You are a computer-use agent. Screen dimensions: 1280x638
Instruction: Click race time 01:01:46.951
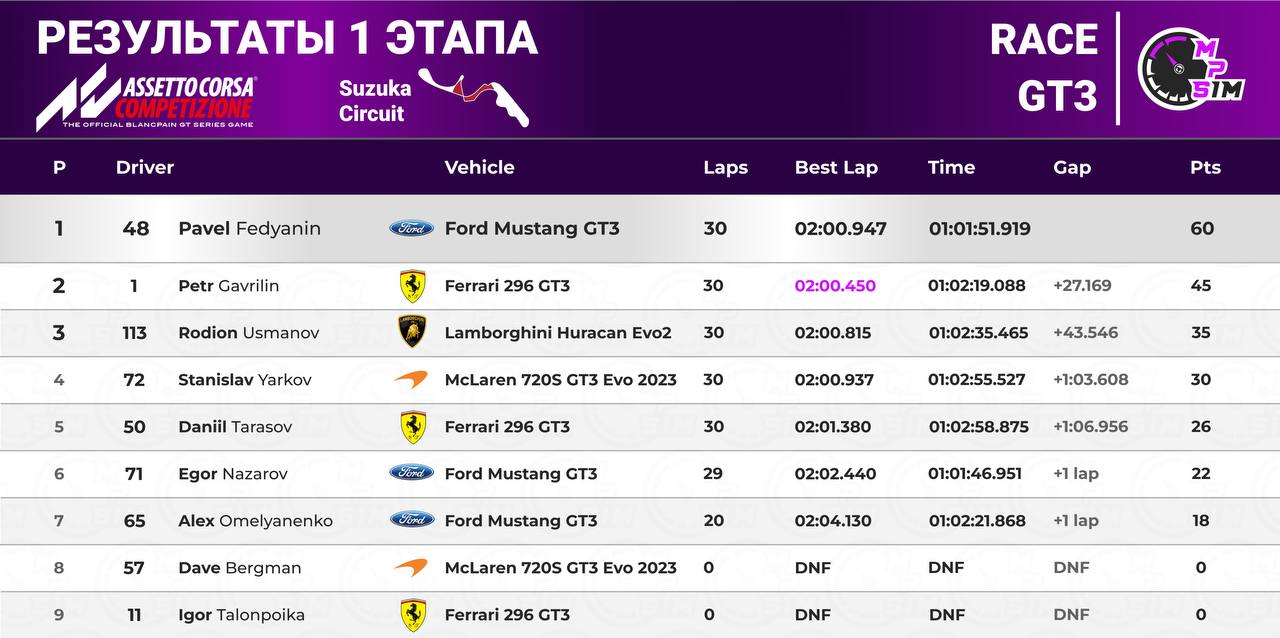pyautogui.click(x=975, y=474)
